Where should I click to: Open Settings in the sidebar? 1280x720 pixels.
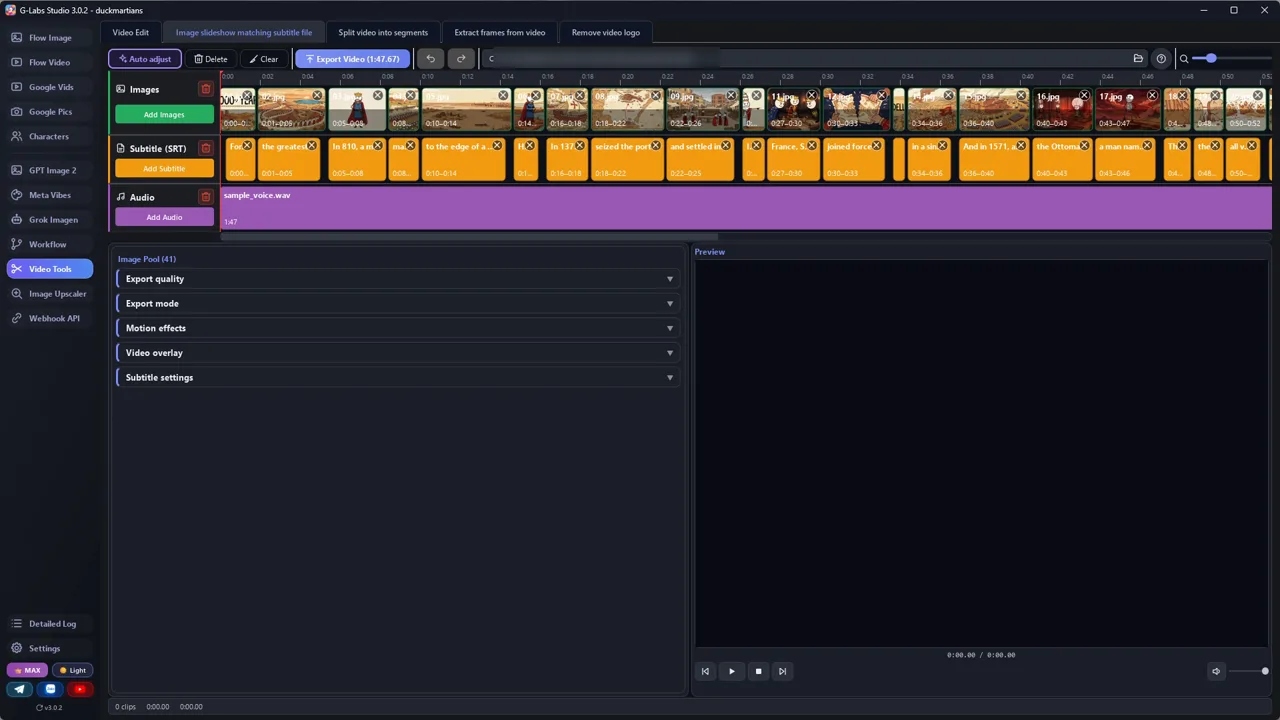pos(50,648)
